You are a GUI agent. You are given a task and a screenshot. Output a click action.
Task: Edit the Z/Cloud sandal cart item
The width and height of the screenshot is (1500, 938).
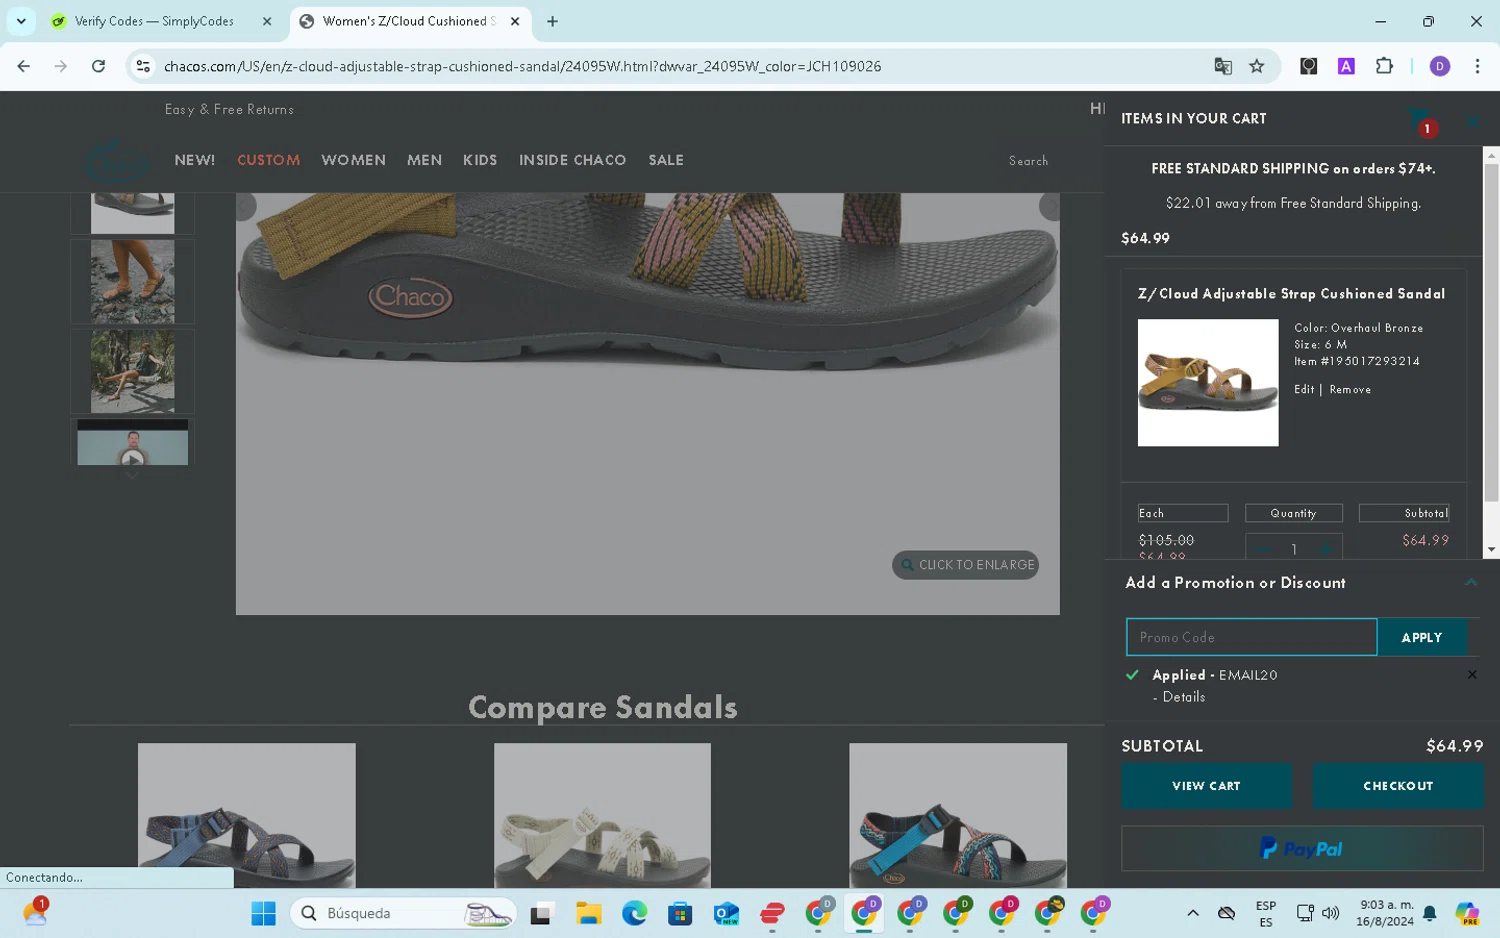[x=1304, y=390]
